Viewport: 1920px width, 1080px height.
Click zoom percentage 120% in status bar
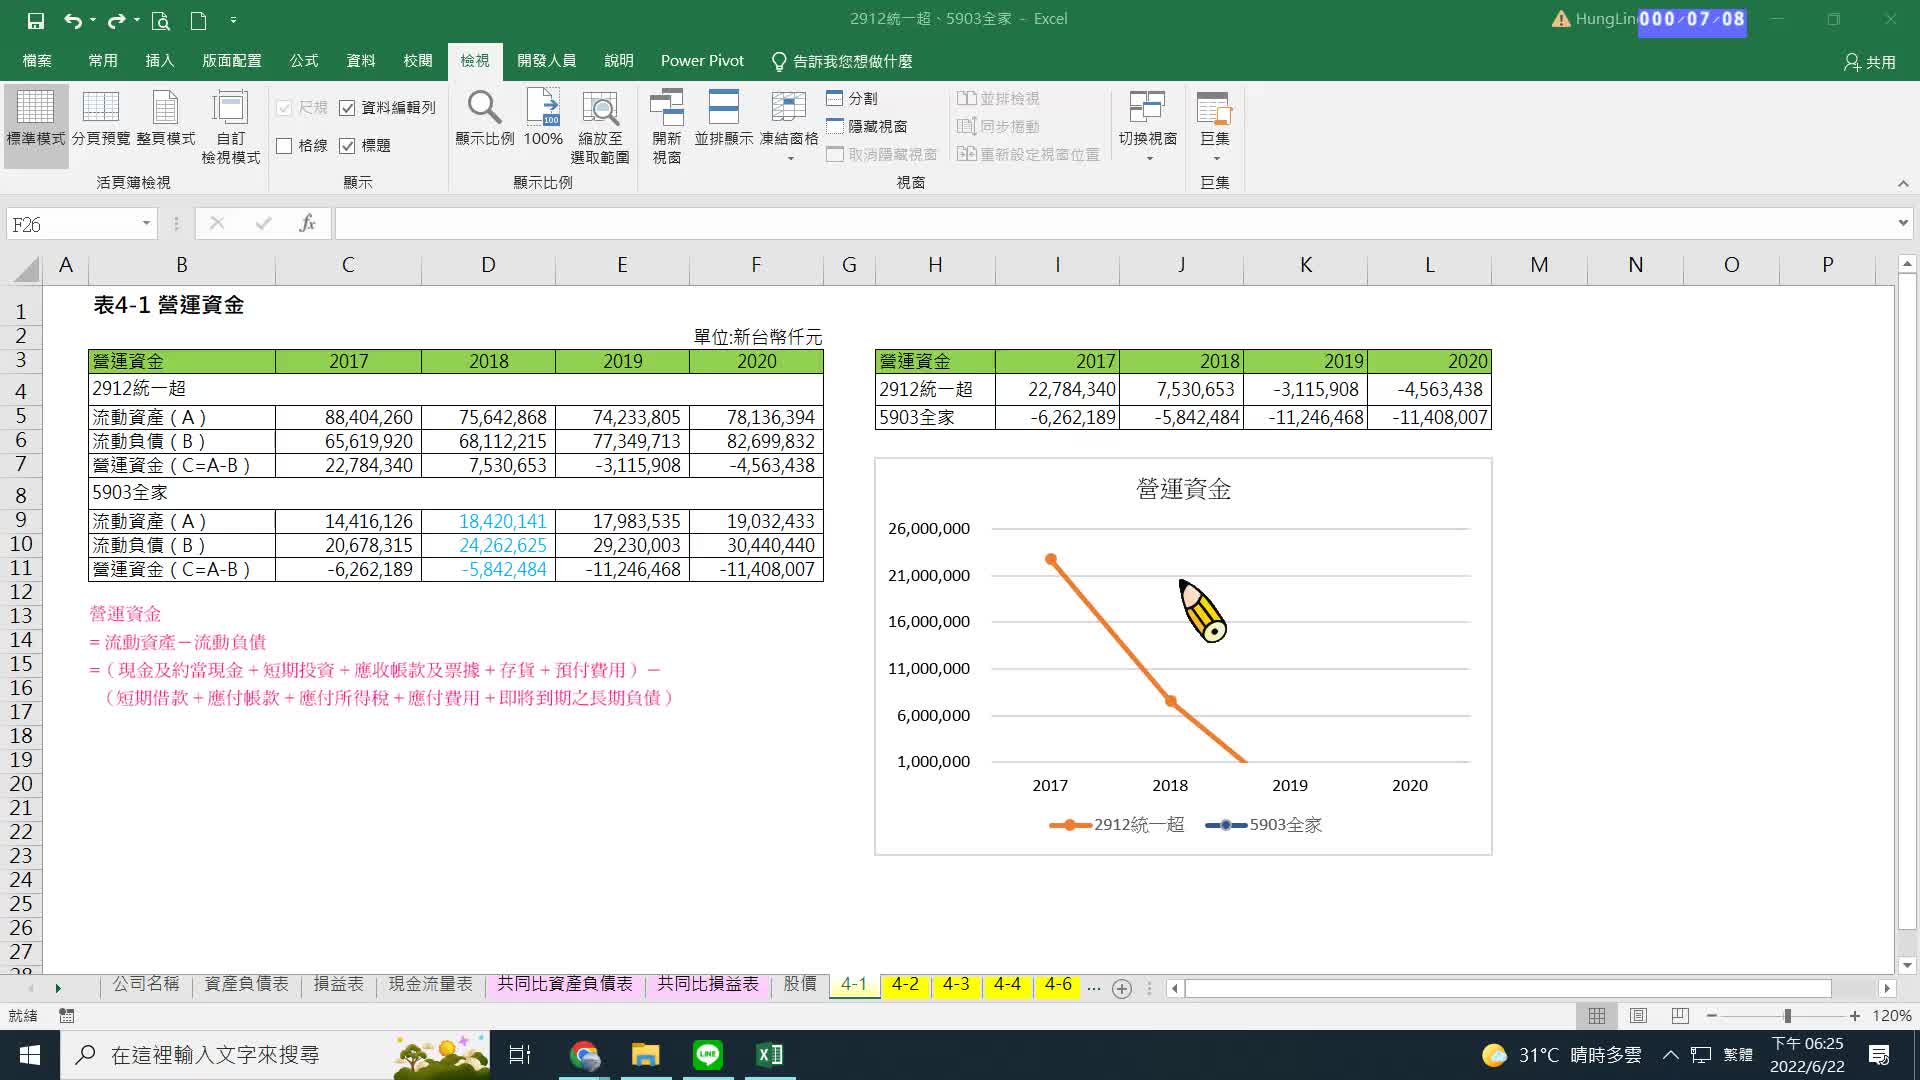(1892, 1015)
